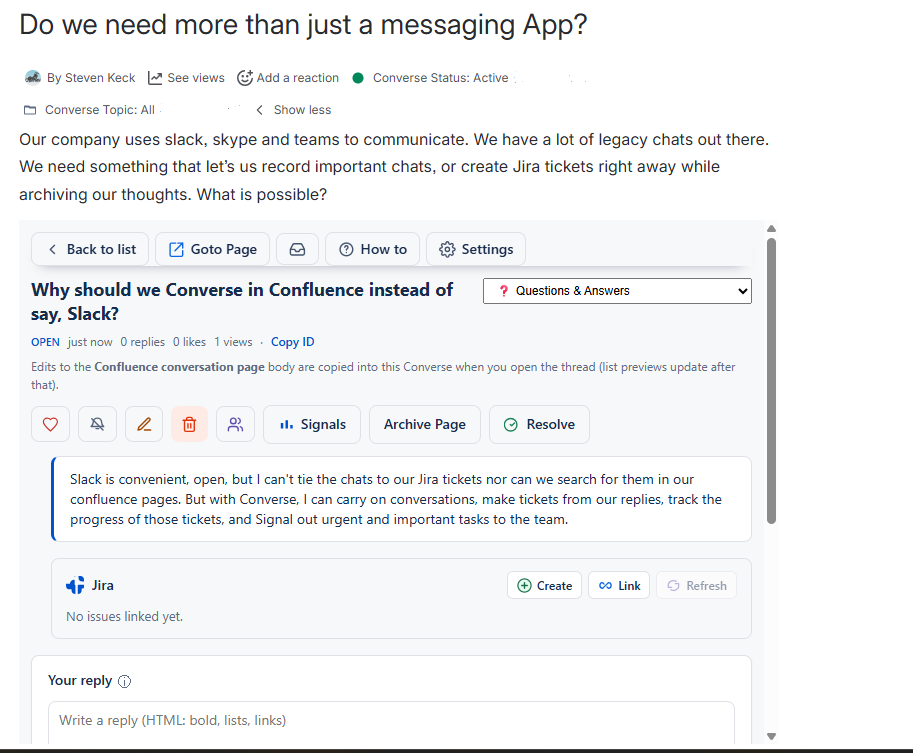The width and height of the screenshot is (913, 753).
Task: Click the heart like icon button
Action: (x=51, y=425)
